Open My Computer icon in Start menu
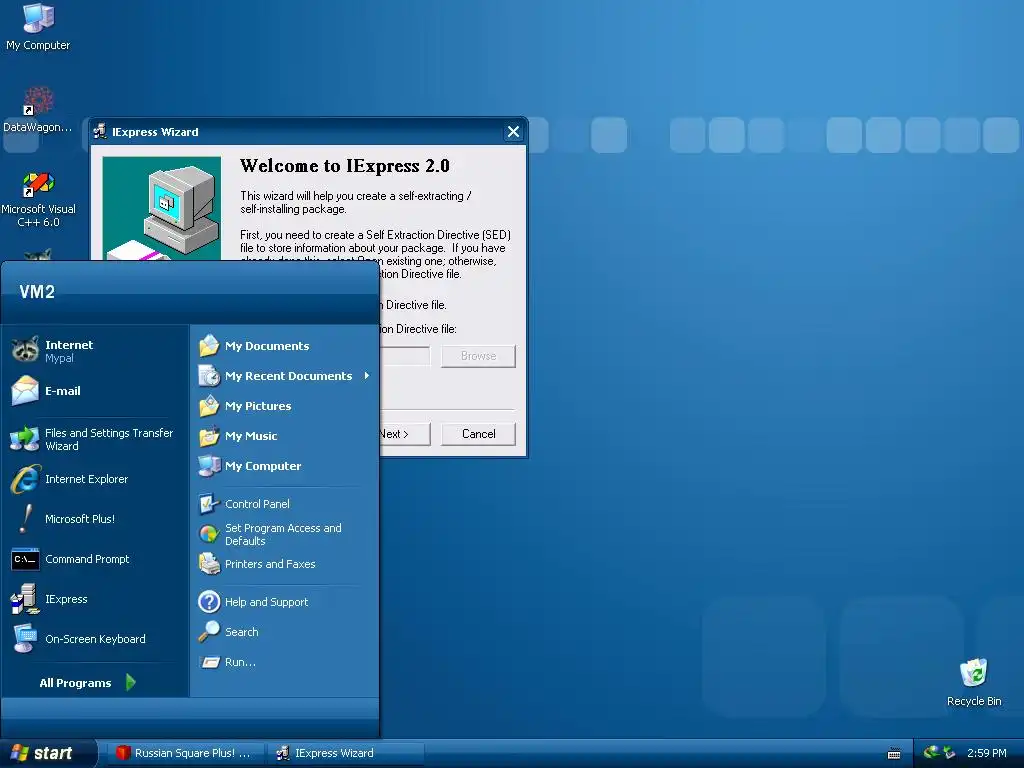The image size is (1024, 768). pyautogui.click(x=209, y=466)
